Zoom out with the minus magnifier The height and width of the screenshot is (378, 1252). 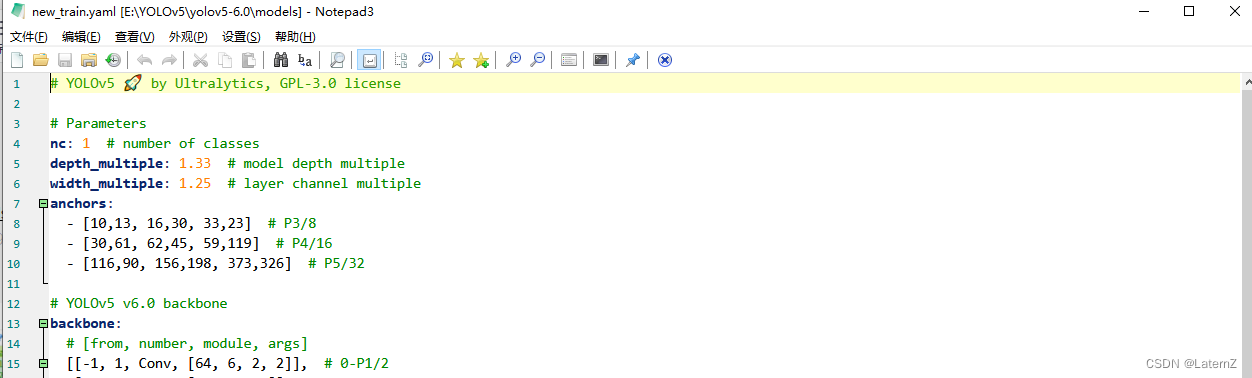(537, 60)
